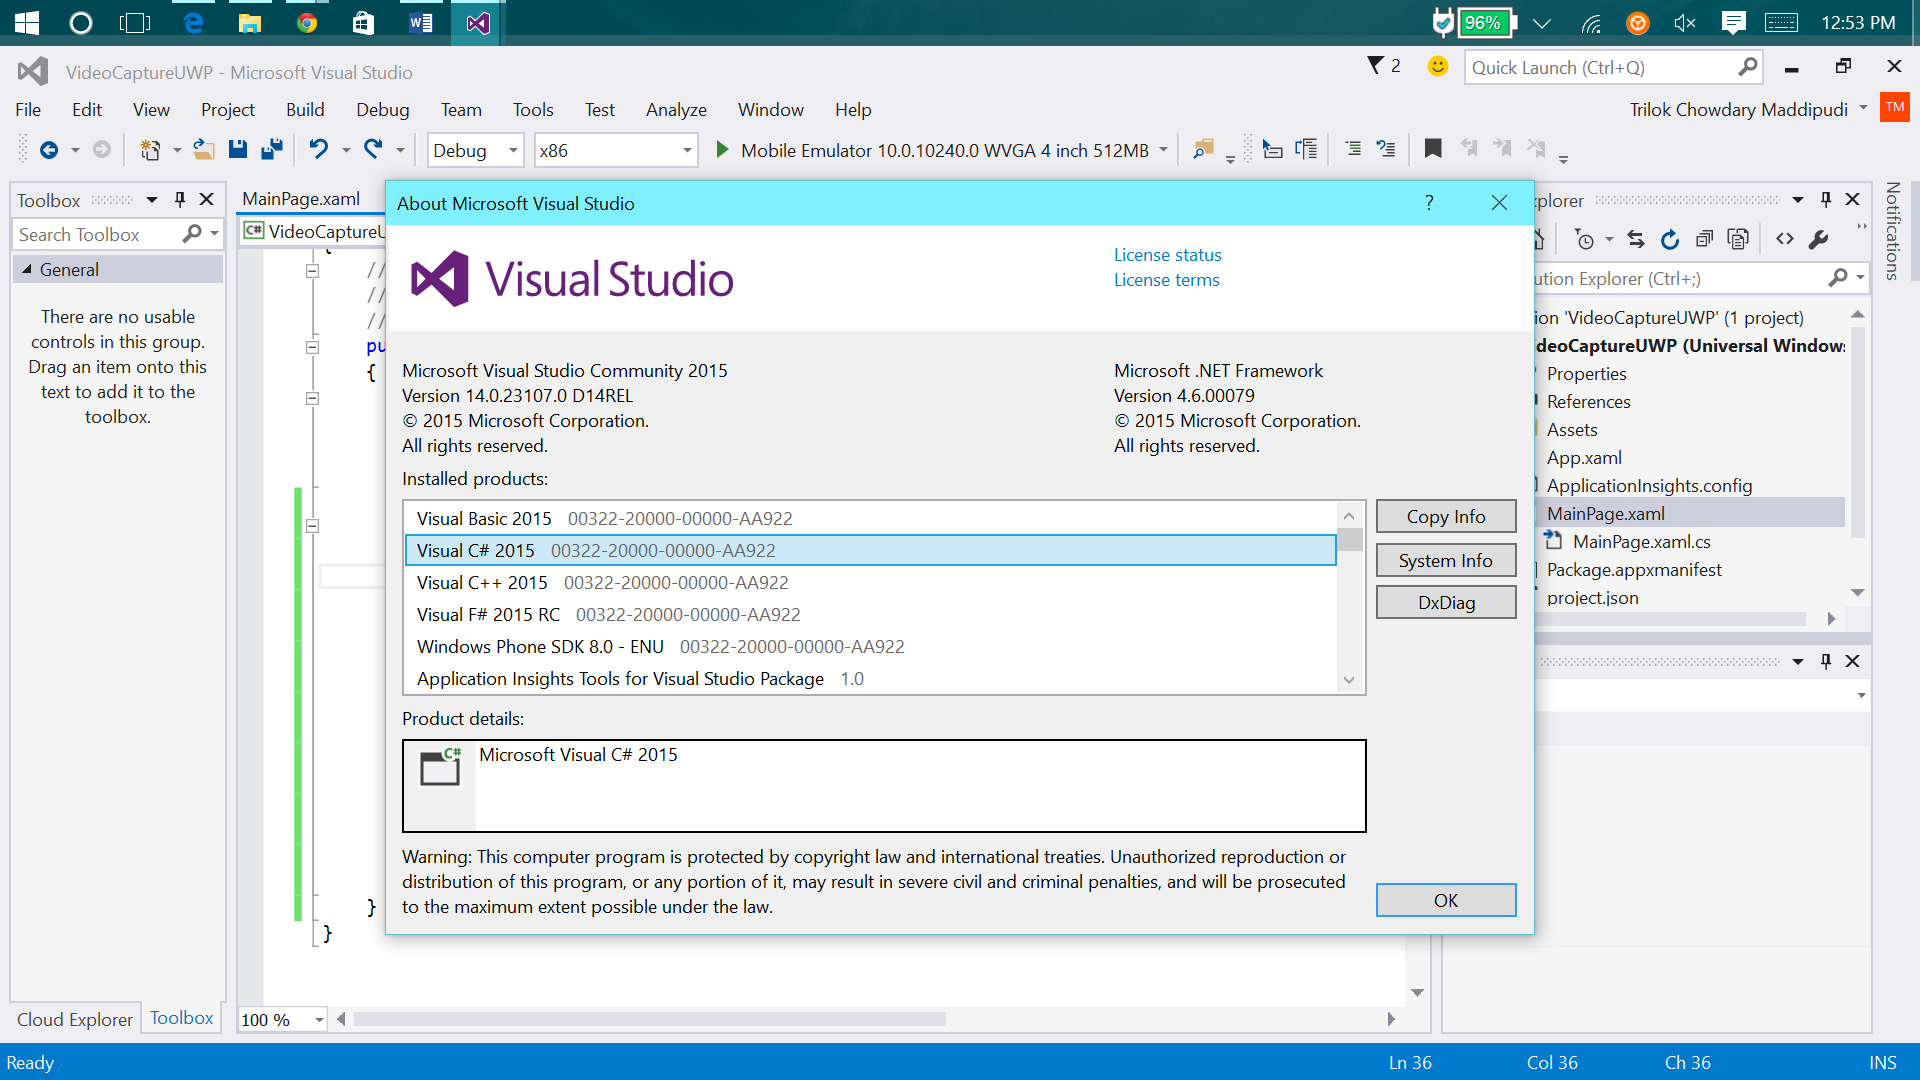
Task: Click the Properties wrench icon in Solution Explorer
Action: point(1819,239)
